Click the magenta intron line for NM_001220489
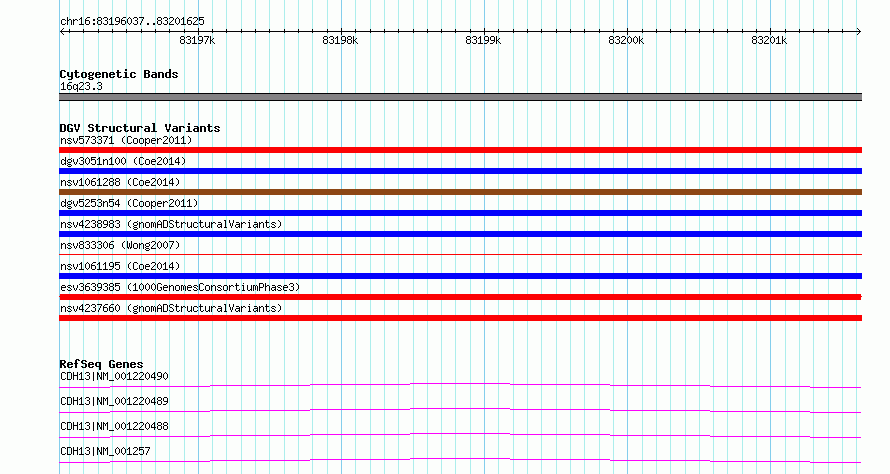Screen dimensions: 890x474 coord(460,410)
